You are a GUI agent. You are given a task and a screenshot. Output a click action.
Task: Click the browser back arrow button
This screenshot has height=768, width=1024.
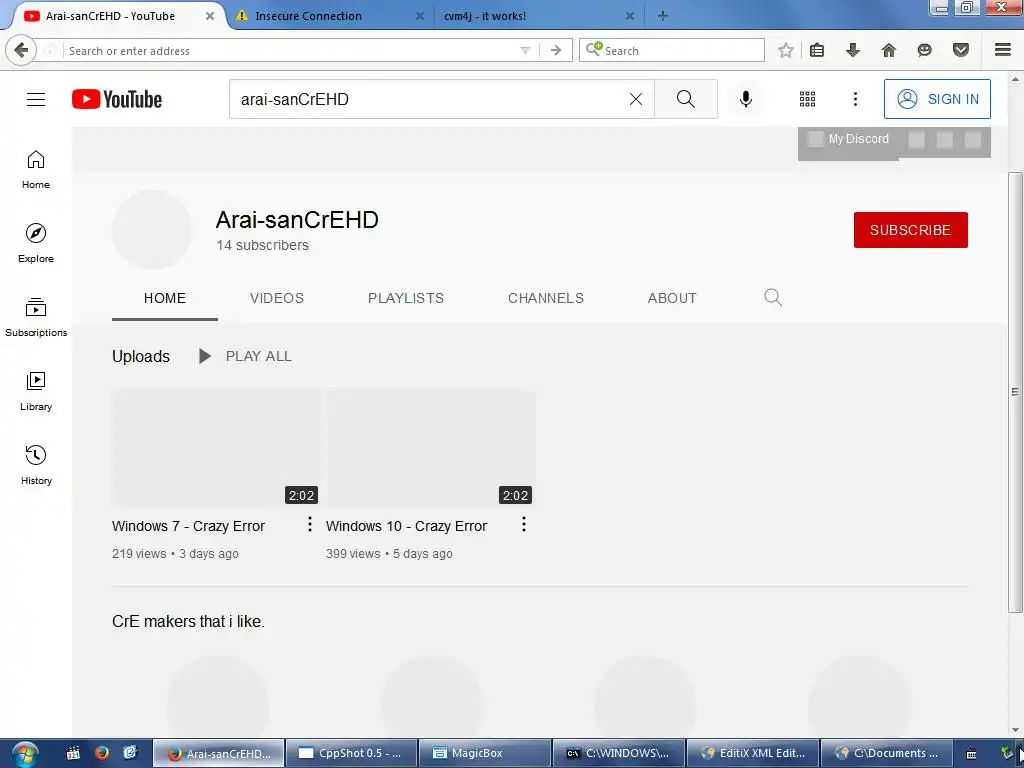21,50
